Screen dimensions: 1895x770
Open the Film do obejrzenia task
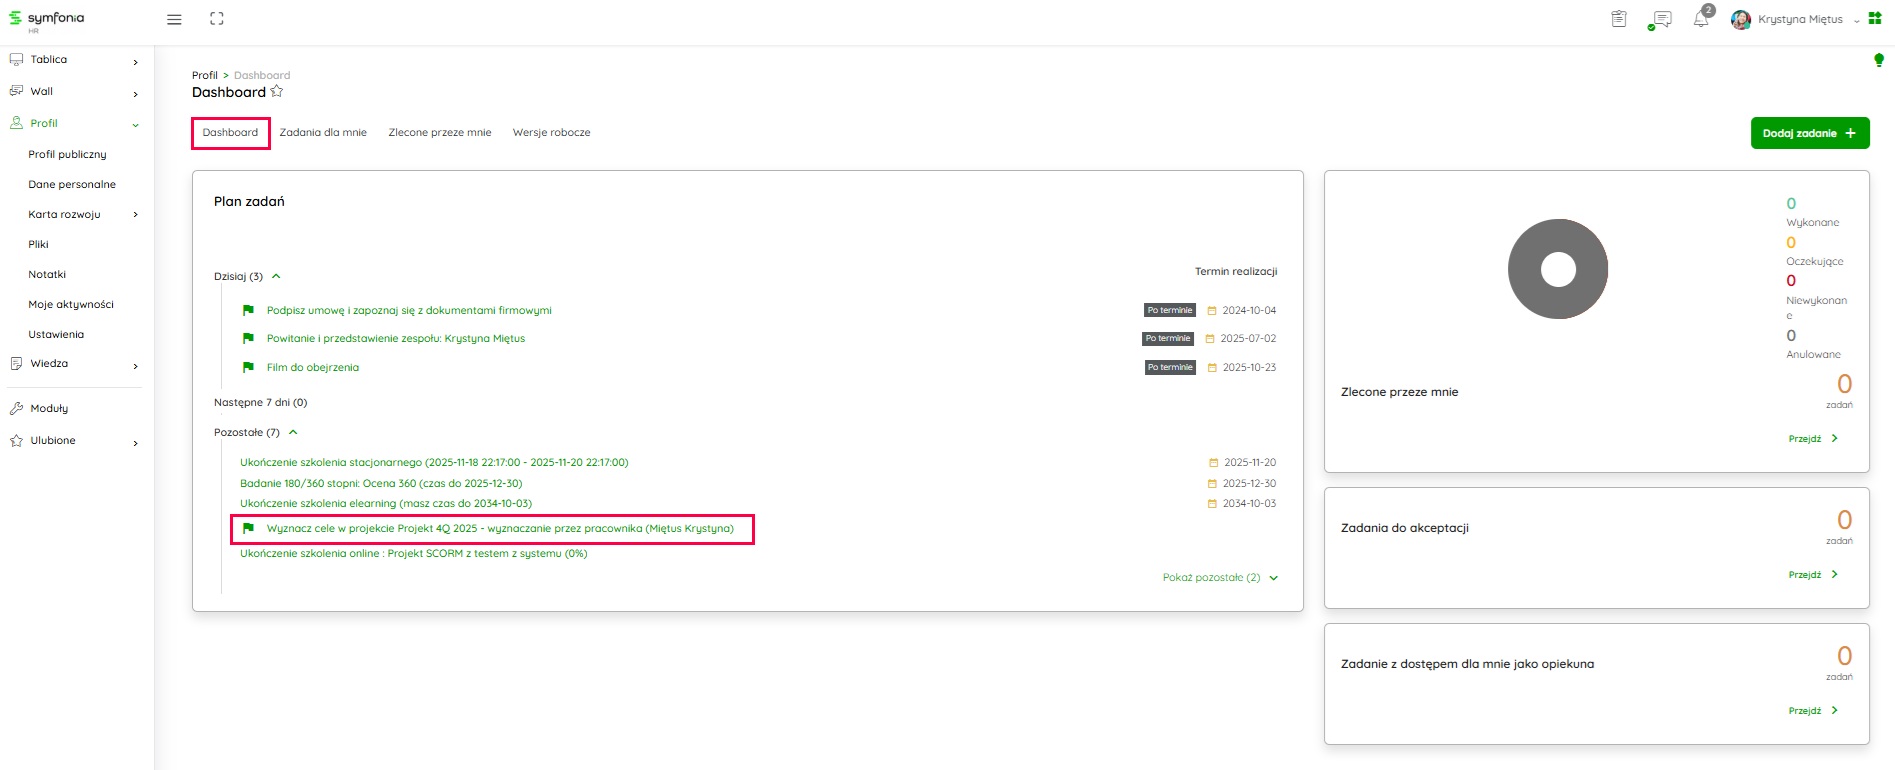pos(312,367)
